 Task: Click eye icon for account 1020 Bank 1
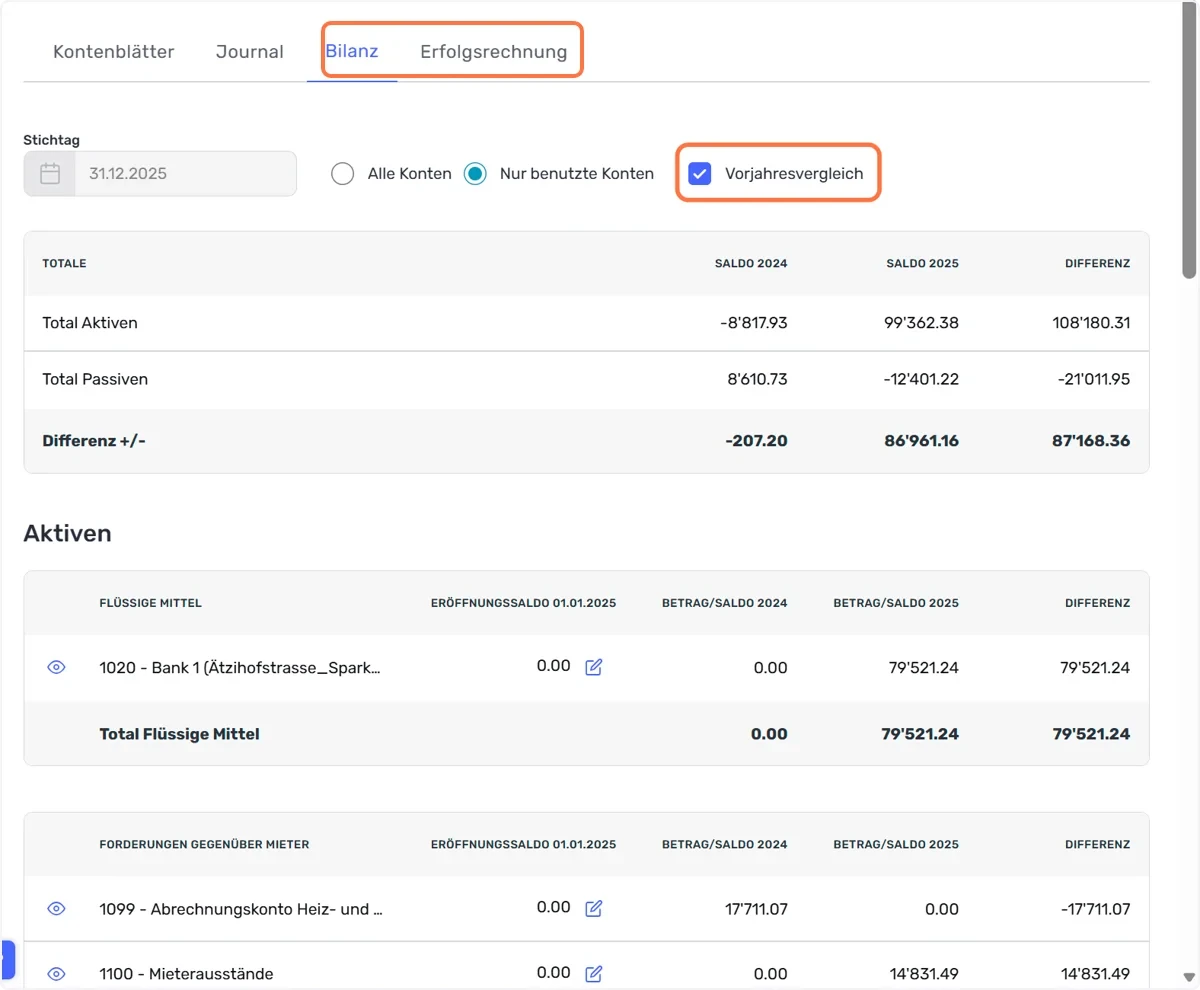click(57, 667)
